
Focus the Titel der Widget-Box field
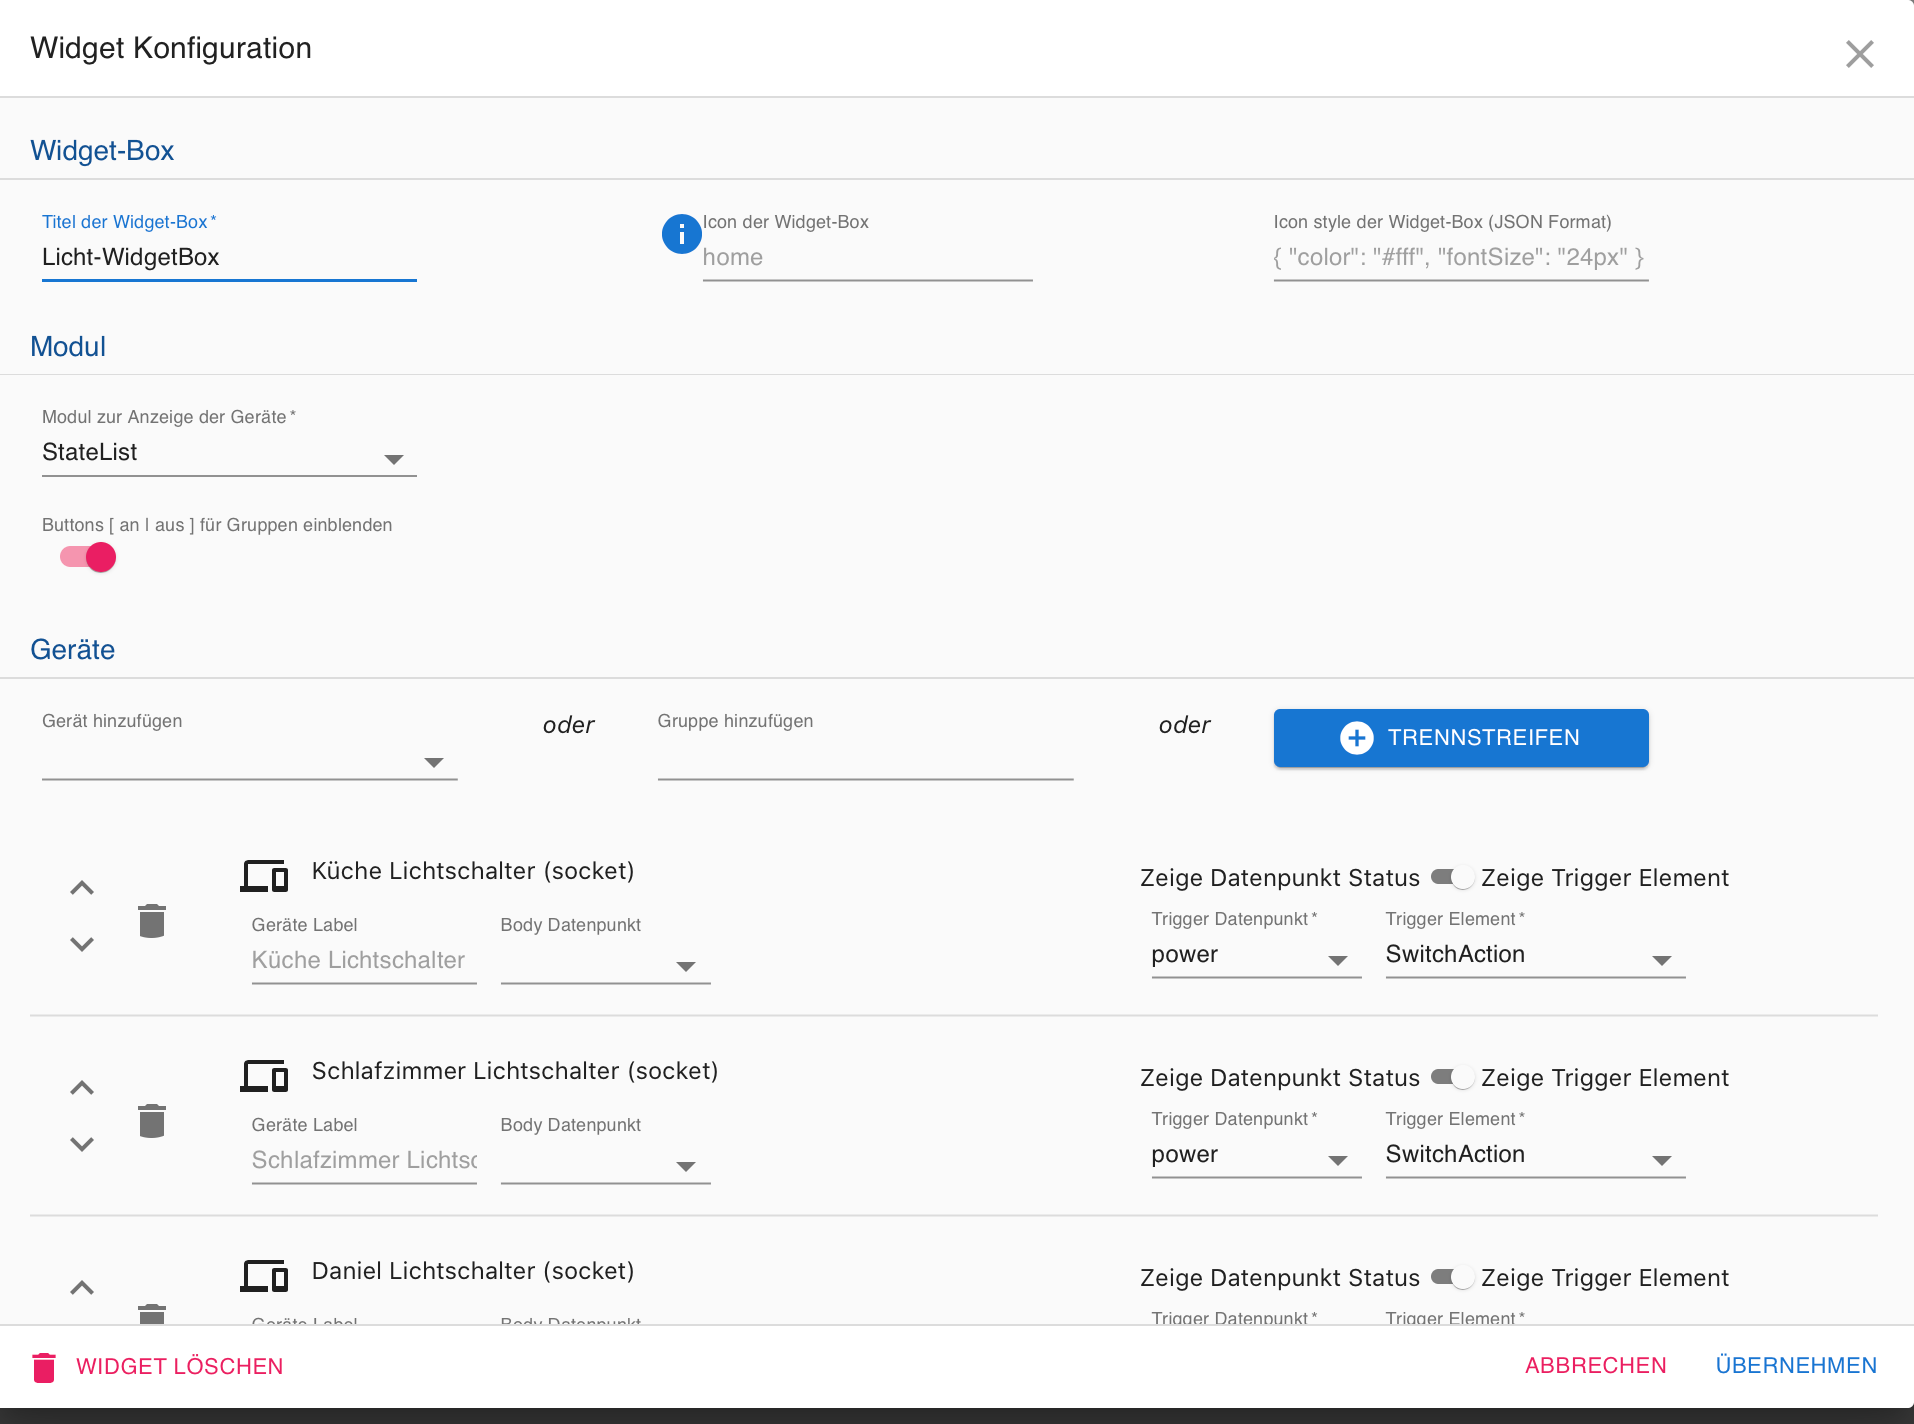tap(229, 258)
